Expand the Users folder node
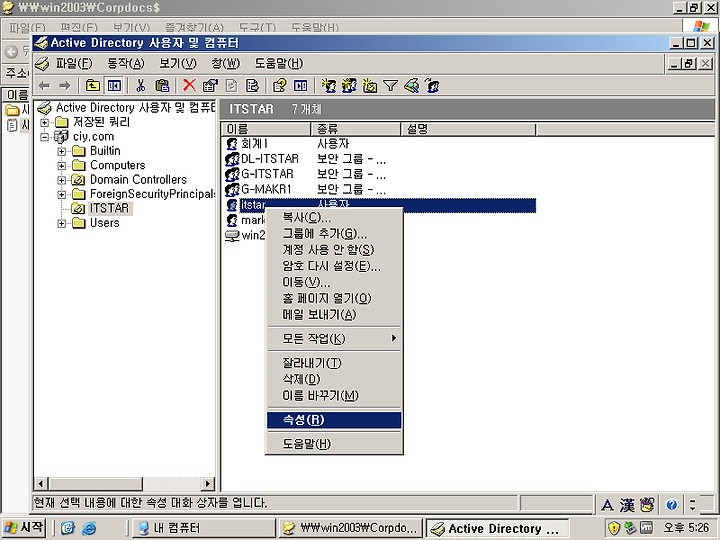This screenshot has height=540, width=720. point(62,223)
